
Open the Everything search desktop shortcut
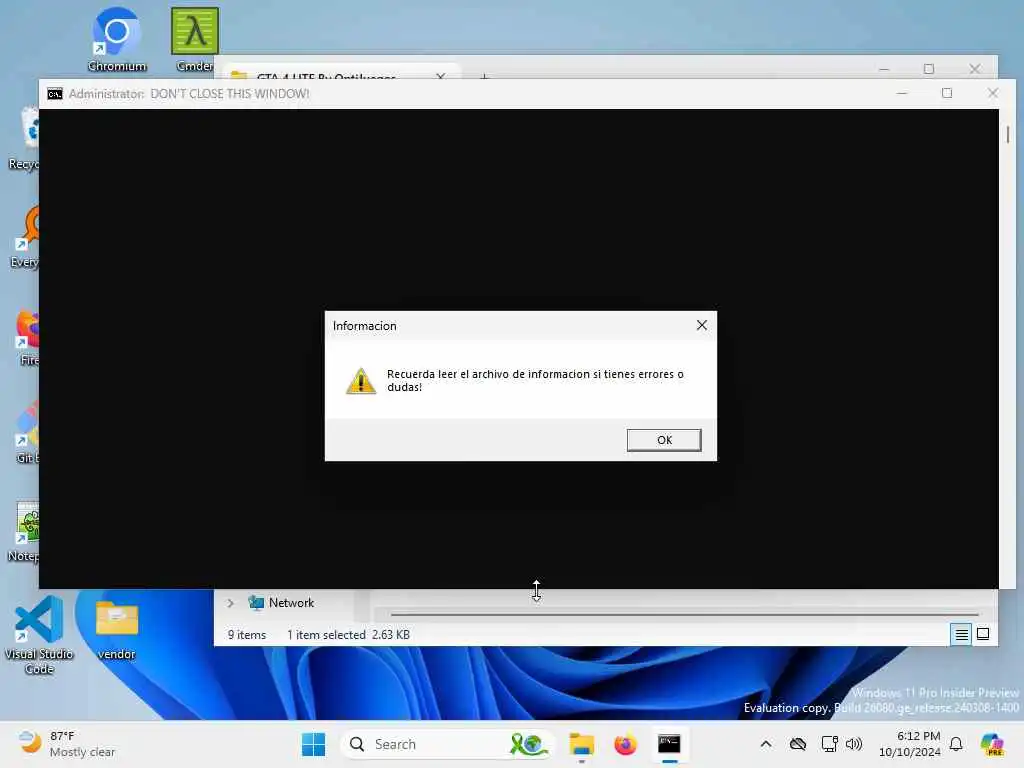pyautogui.click(x=25, y=237)
